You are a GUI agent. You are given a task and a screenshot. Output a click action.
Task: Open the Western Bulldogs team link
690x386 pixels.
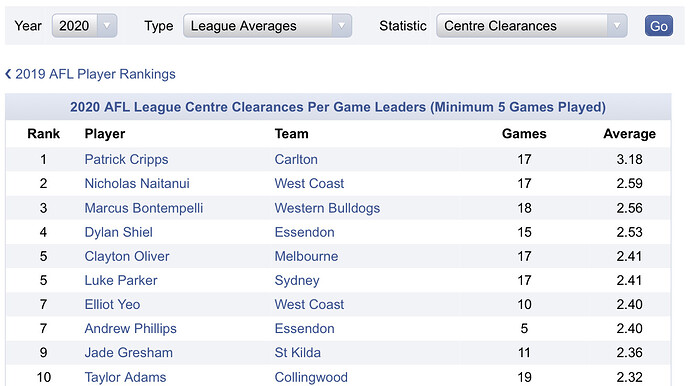click(327, 208)
